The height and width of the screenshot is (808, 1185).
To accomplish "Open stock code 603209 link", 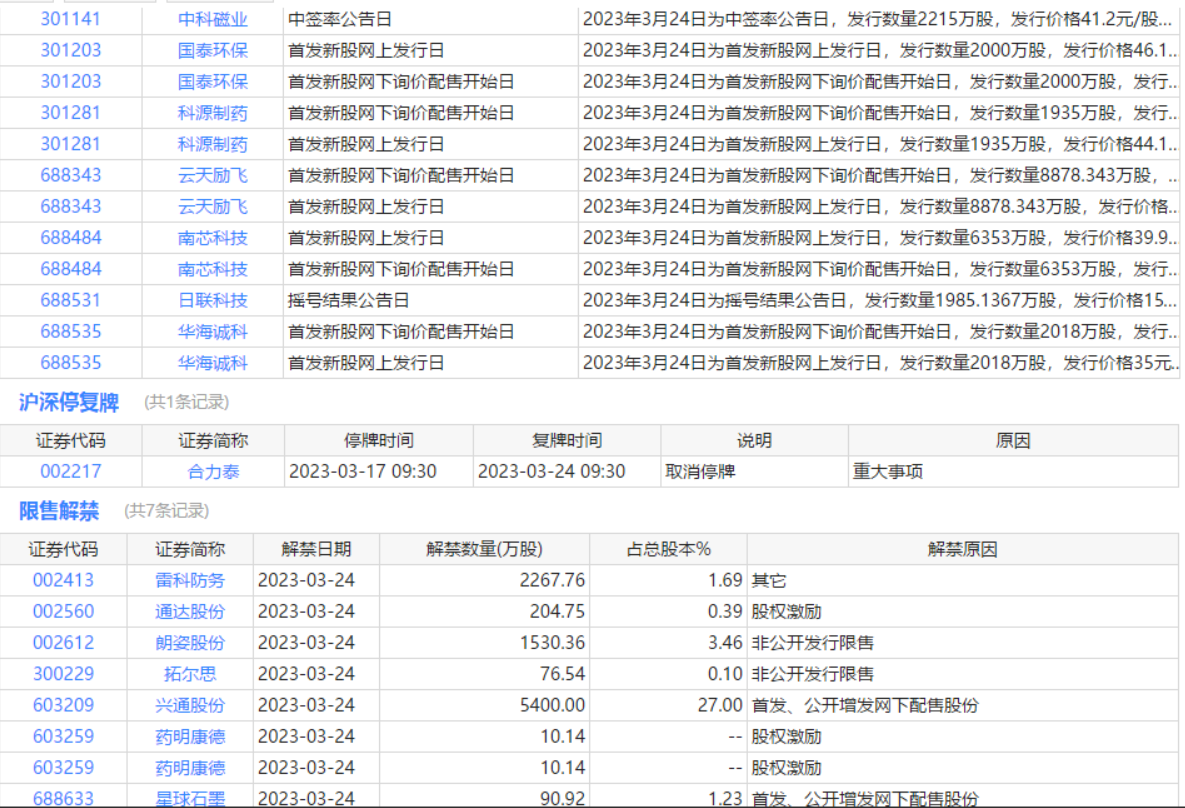I will 63,705.
